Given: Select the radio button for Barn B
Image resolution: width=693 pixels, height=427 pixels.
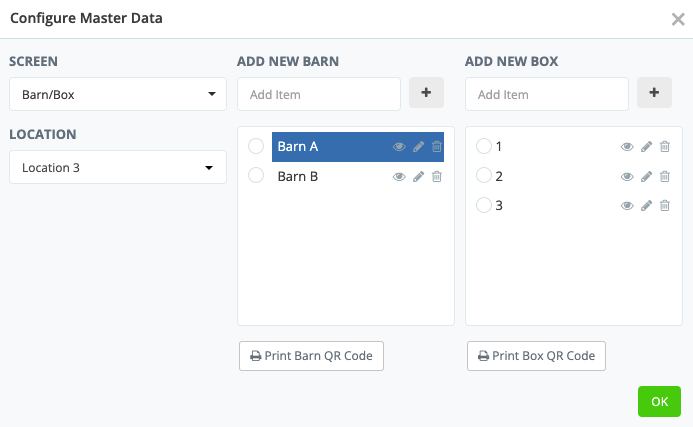Looking at the screenshot, I should 256,176.
